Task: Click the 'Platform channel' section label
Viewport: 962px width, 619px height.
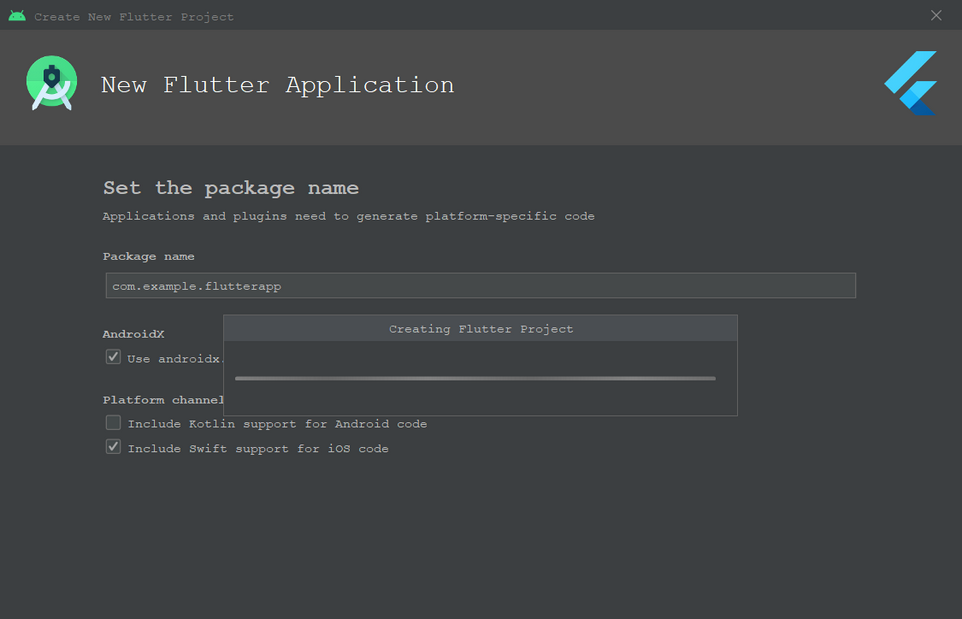Action: point(163,400)
